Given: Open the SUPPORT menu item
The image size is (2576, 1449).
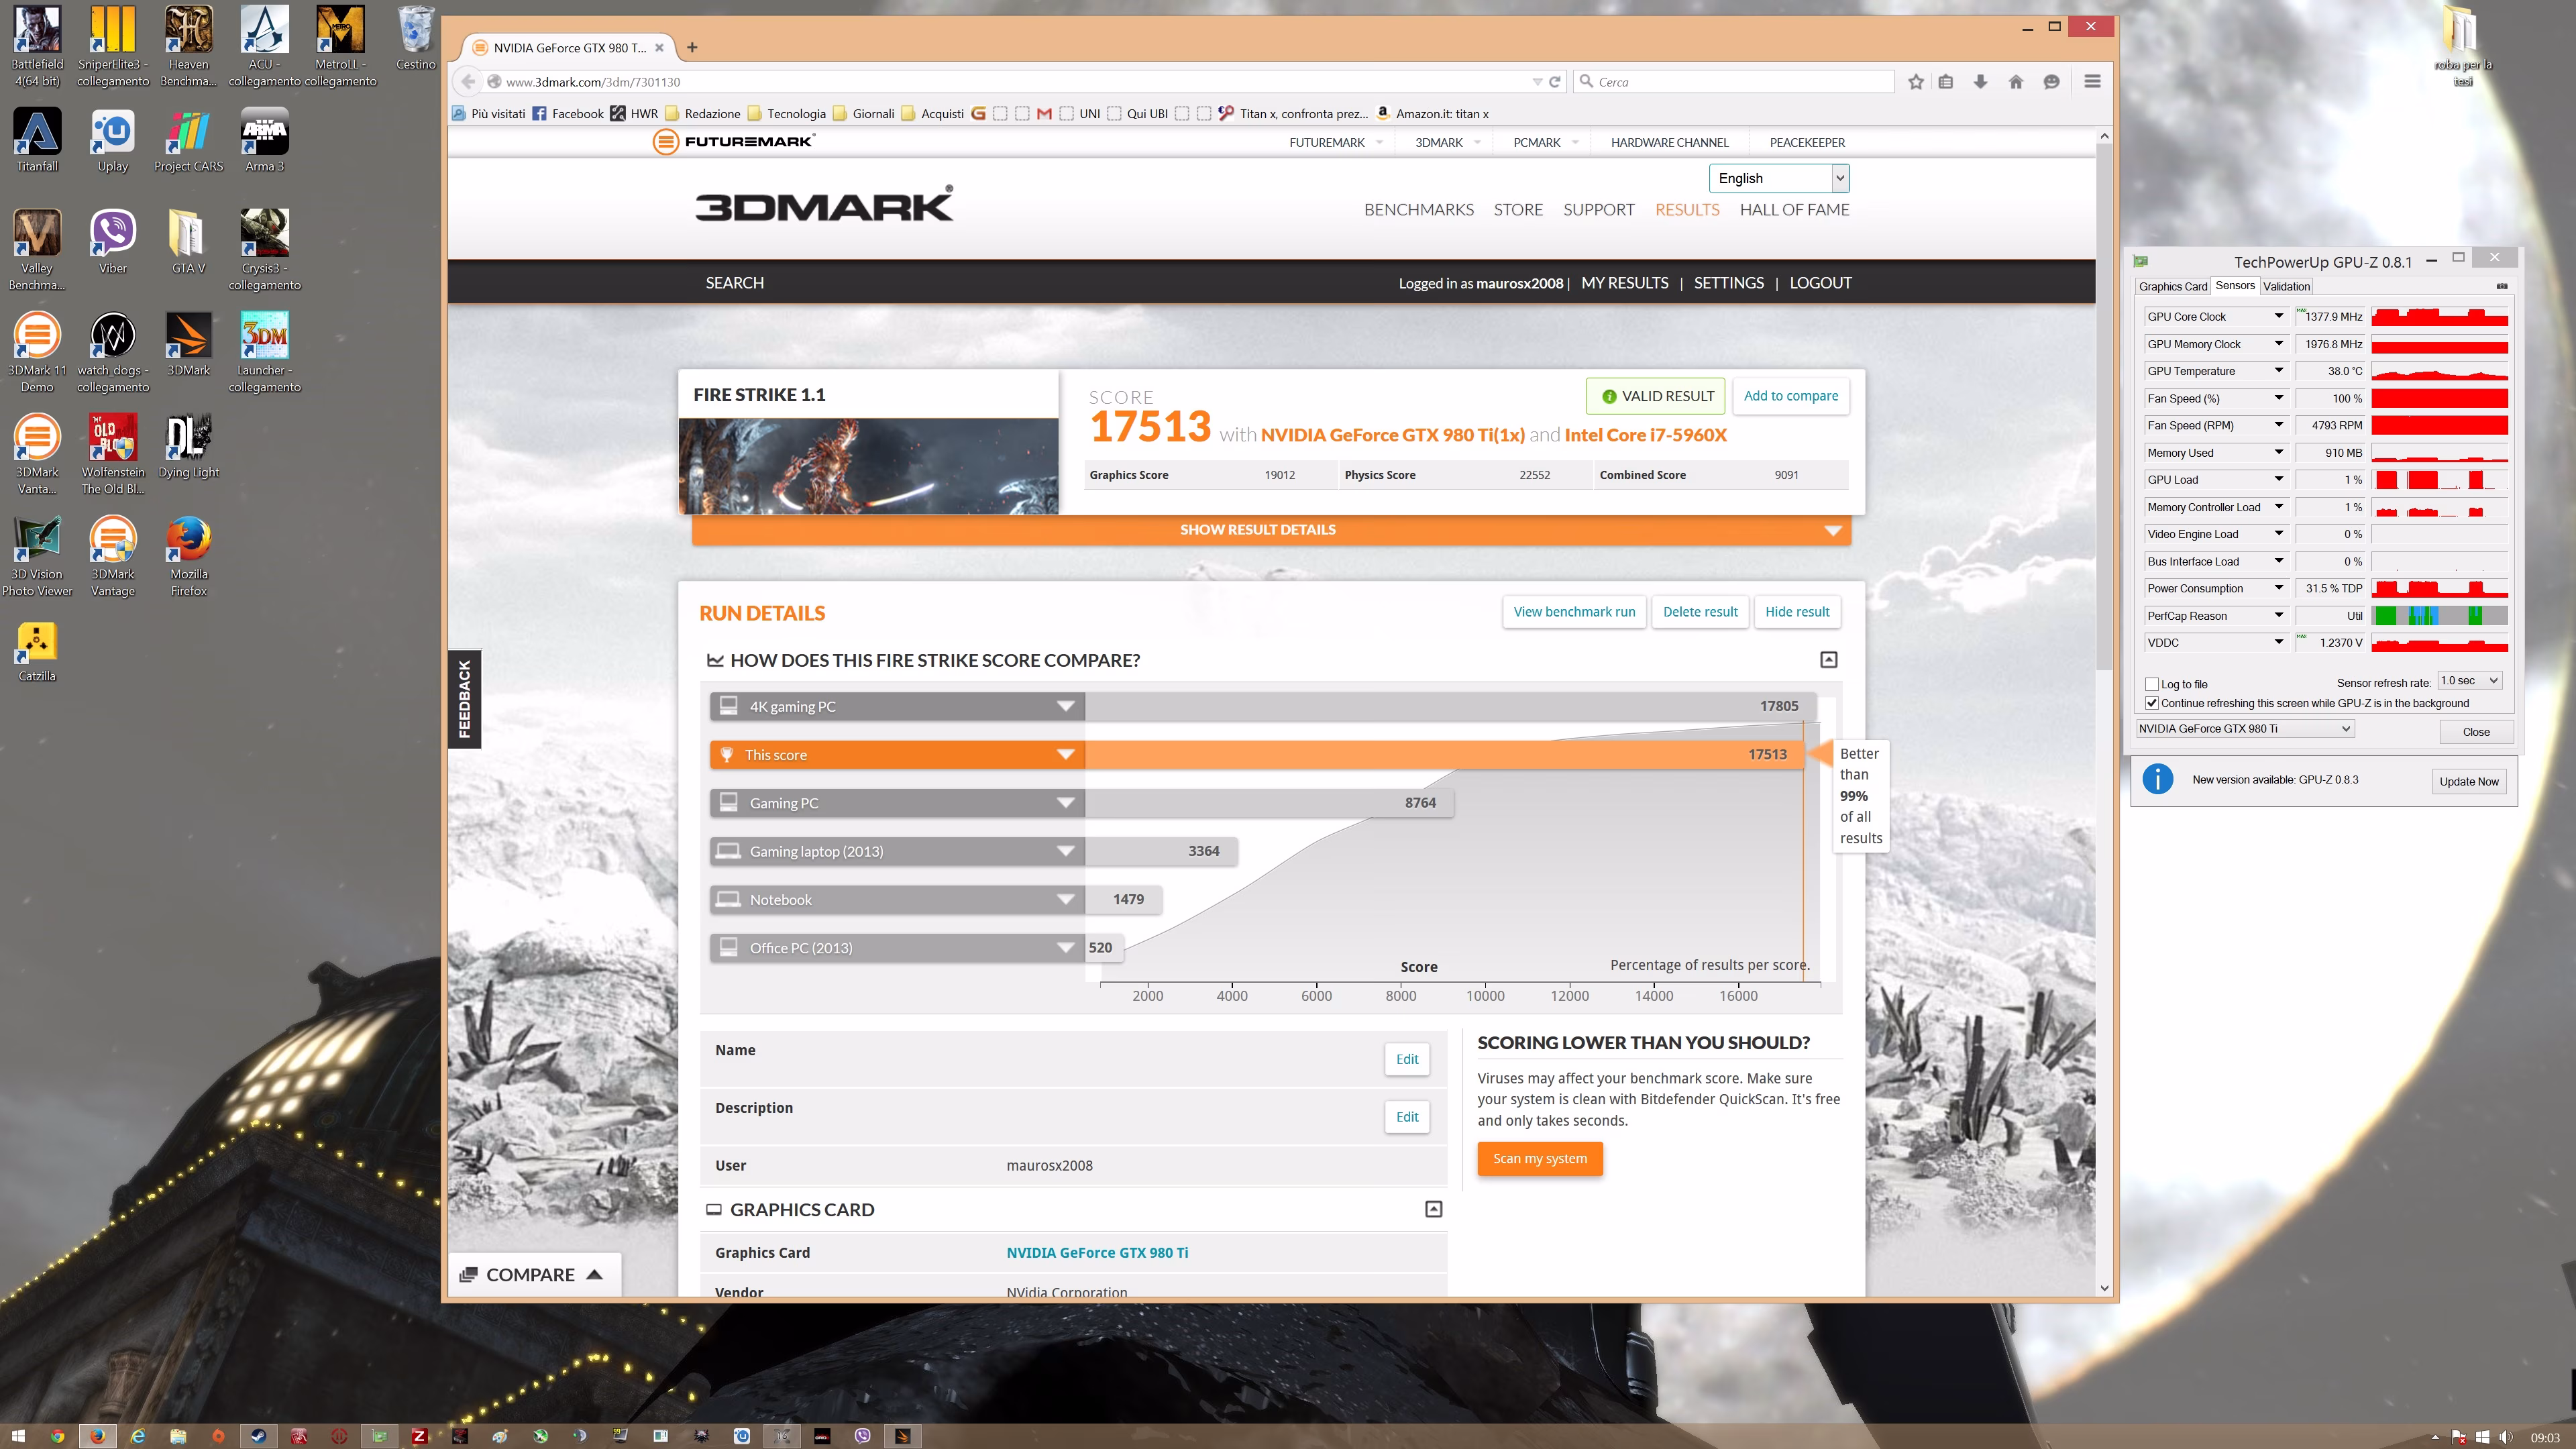Looking at the screenshot, I should (1598, 210).
